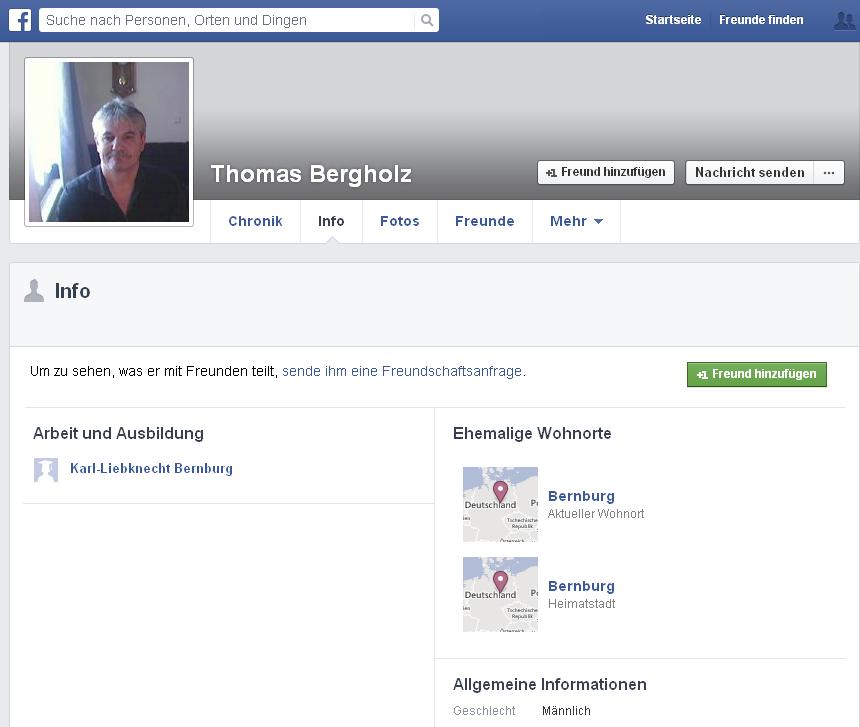Click the Facebook logo icon

[x=19, y=19]
